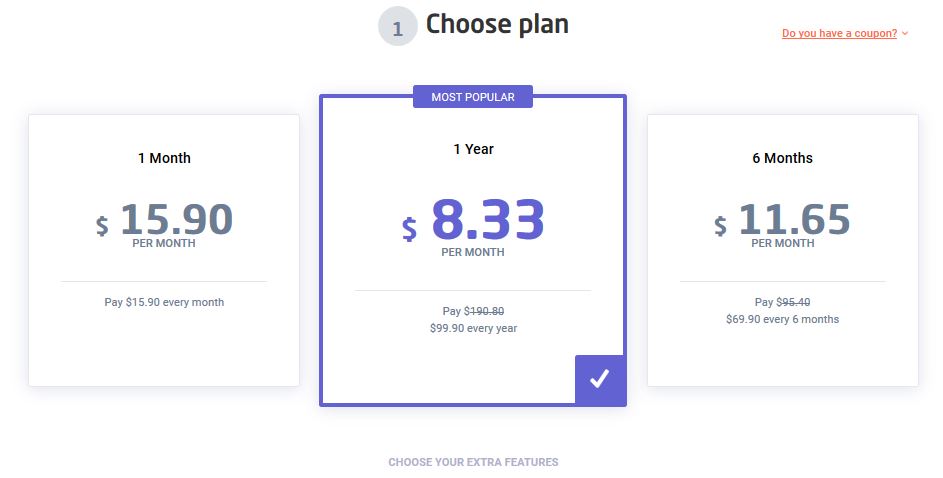Click the $15.90 price
The image size is (943, 478).
coord(164,219)
